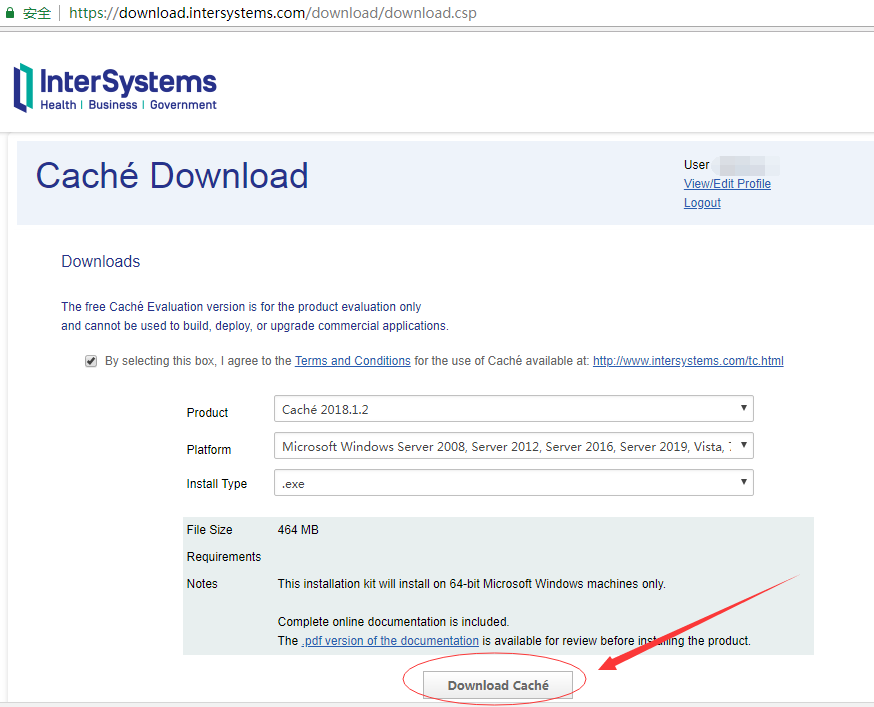Screen dimensions: 874x707
Task: Click the Notes row label
Action: (202, 584)
